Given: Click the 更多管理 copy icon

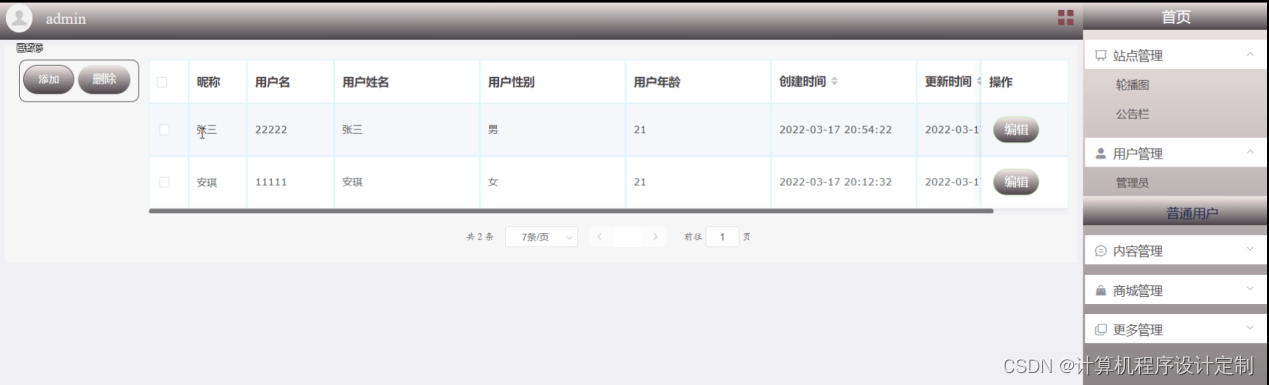Looking at the screenshot, I should [1101, 330].
